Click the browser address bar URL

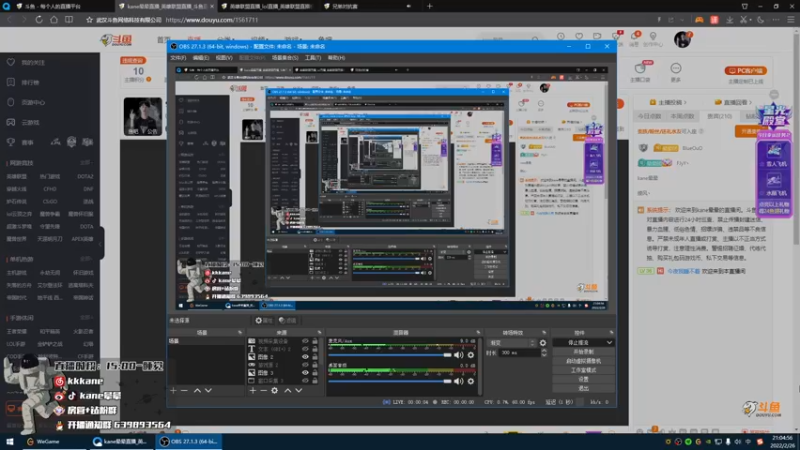pos(212,20)
